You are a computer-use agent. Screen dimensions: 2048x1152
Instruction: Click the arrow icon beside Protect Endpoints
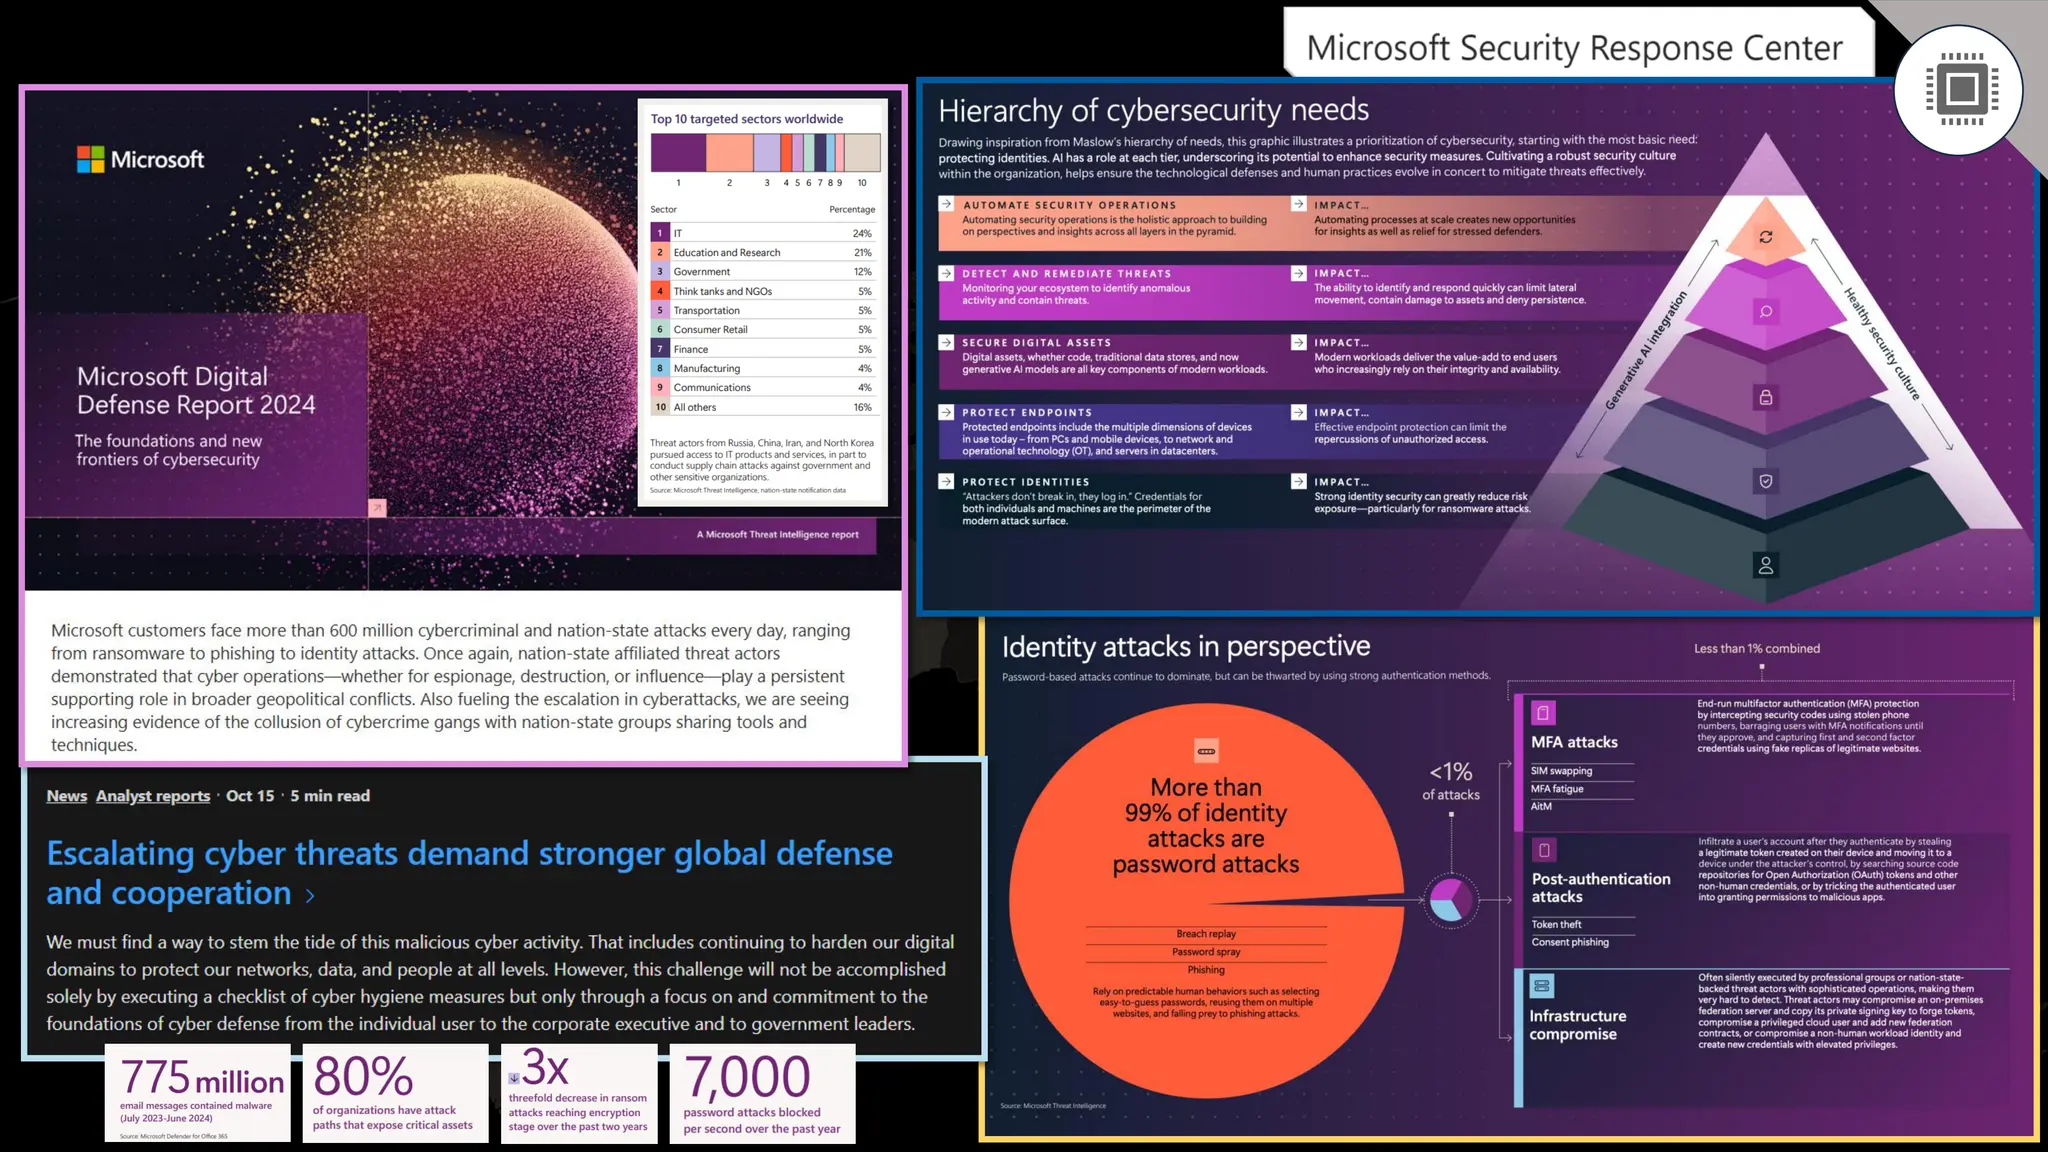point(946,412)
